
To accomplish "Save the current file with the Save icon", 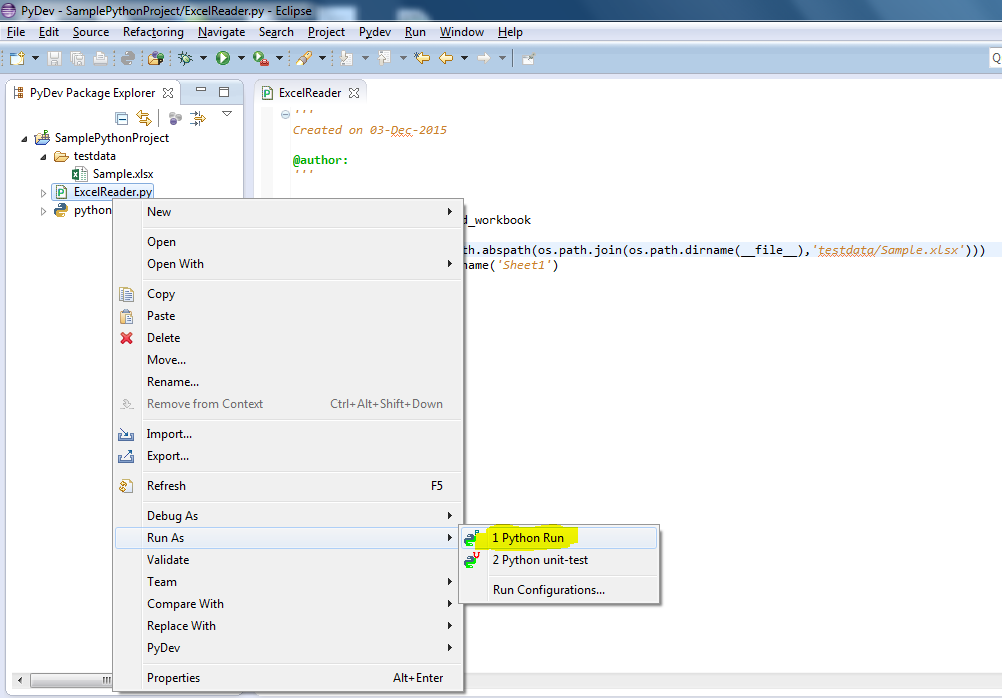I will click(53, 58).
